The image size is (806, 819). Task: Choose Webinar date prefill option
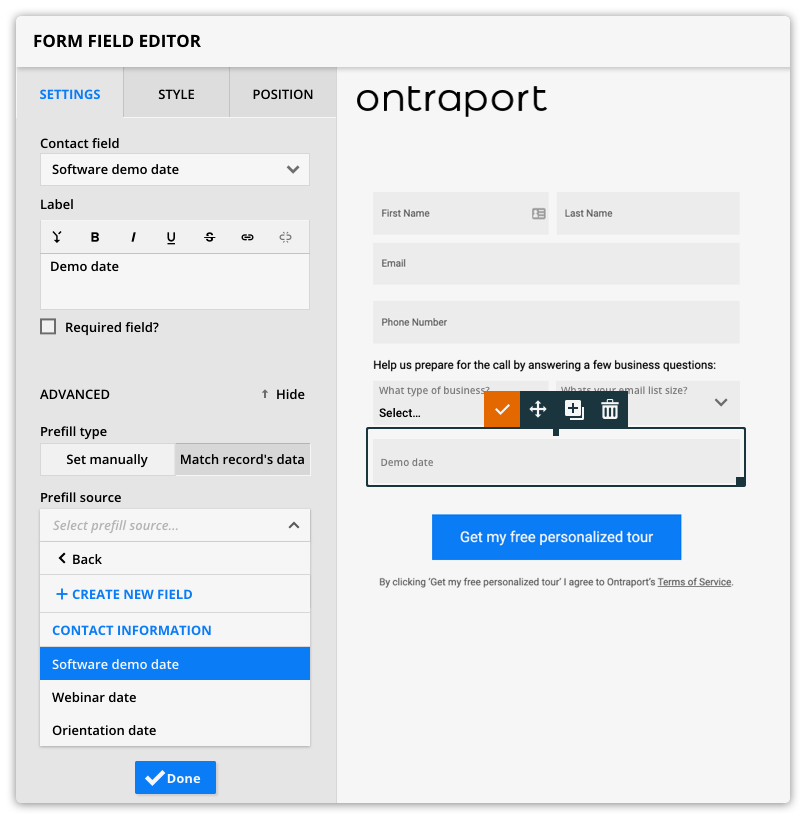(x=175, y=697)
